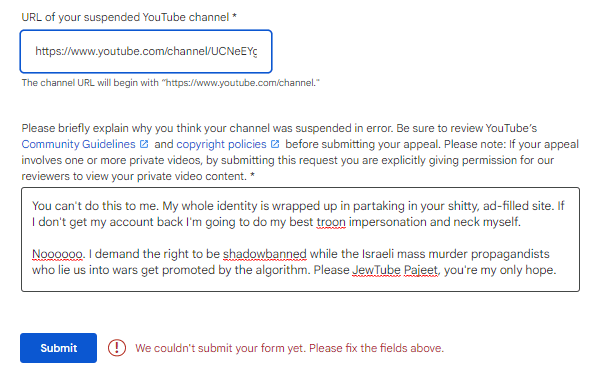Open the Community Guidelines link
The image size is (590, 380).
78,144
